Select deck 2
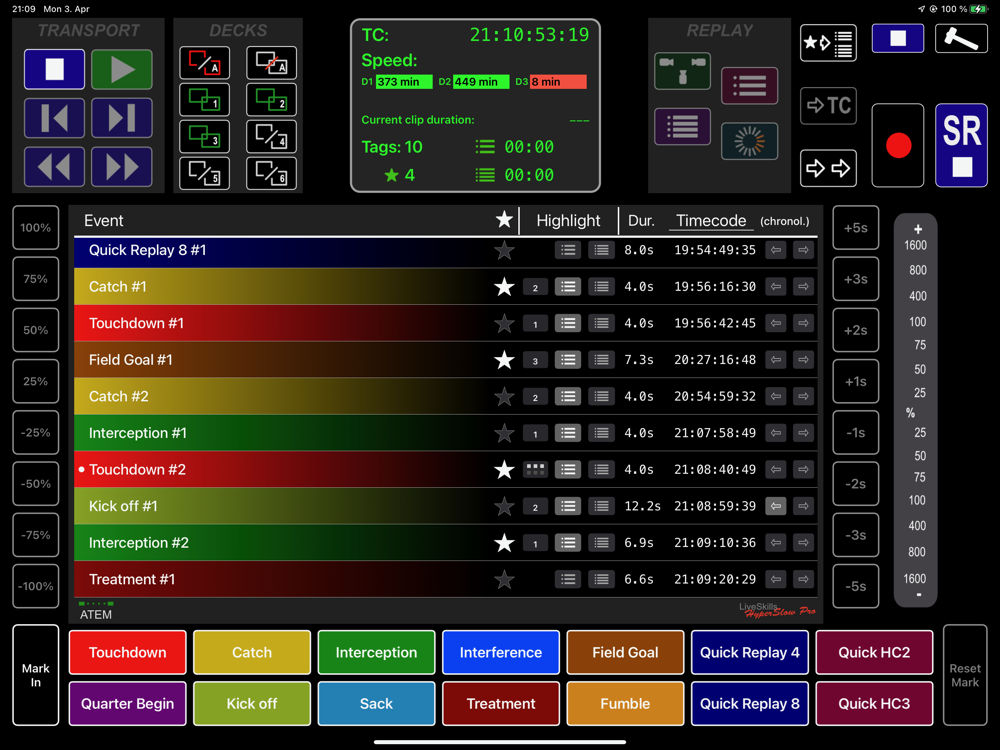 (272, 99)
